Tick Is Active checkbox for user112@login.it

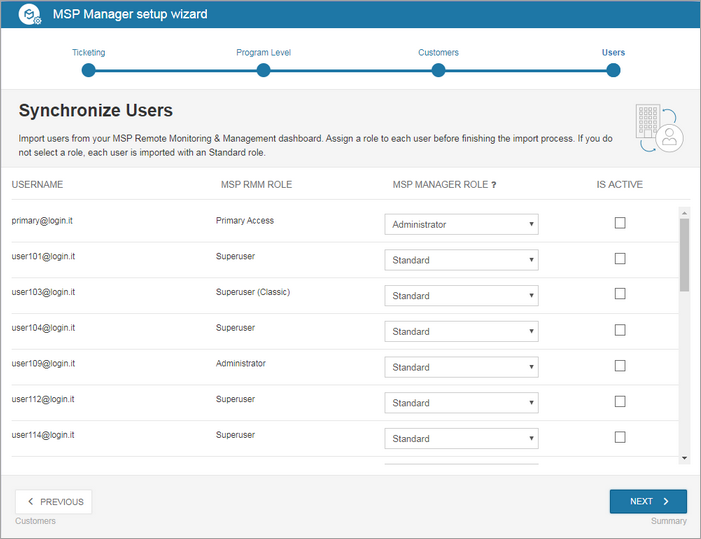coord(620,401)
